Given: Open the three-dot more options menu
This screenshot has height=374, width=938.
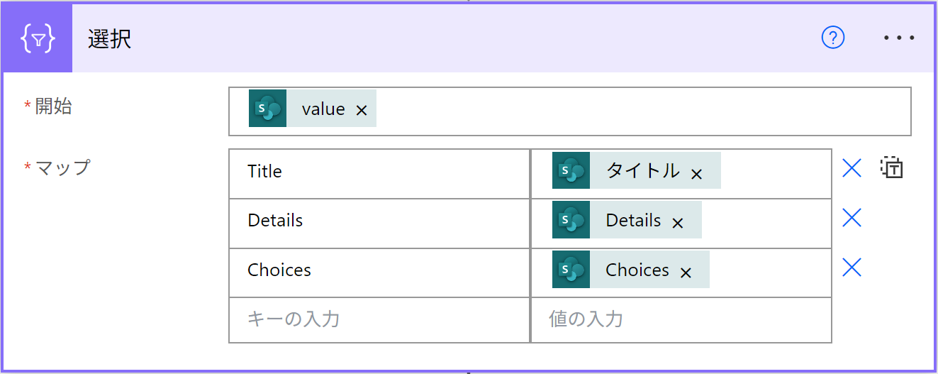Looking at the screenshot, I should click(x=899, y=38).
